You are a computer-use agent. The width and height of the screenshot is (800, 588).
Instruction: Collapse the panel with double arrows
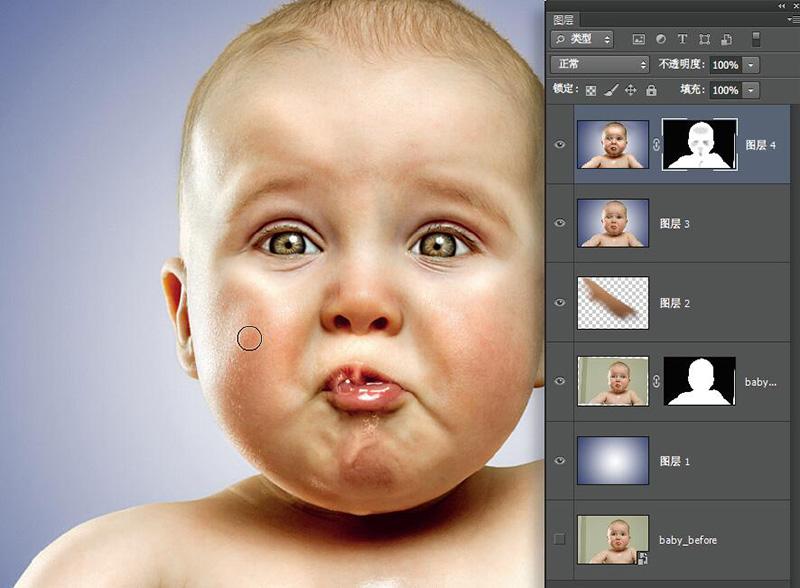click(x=782, y=6)
